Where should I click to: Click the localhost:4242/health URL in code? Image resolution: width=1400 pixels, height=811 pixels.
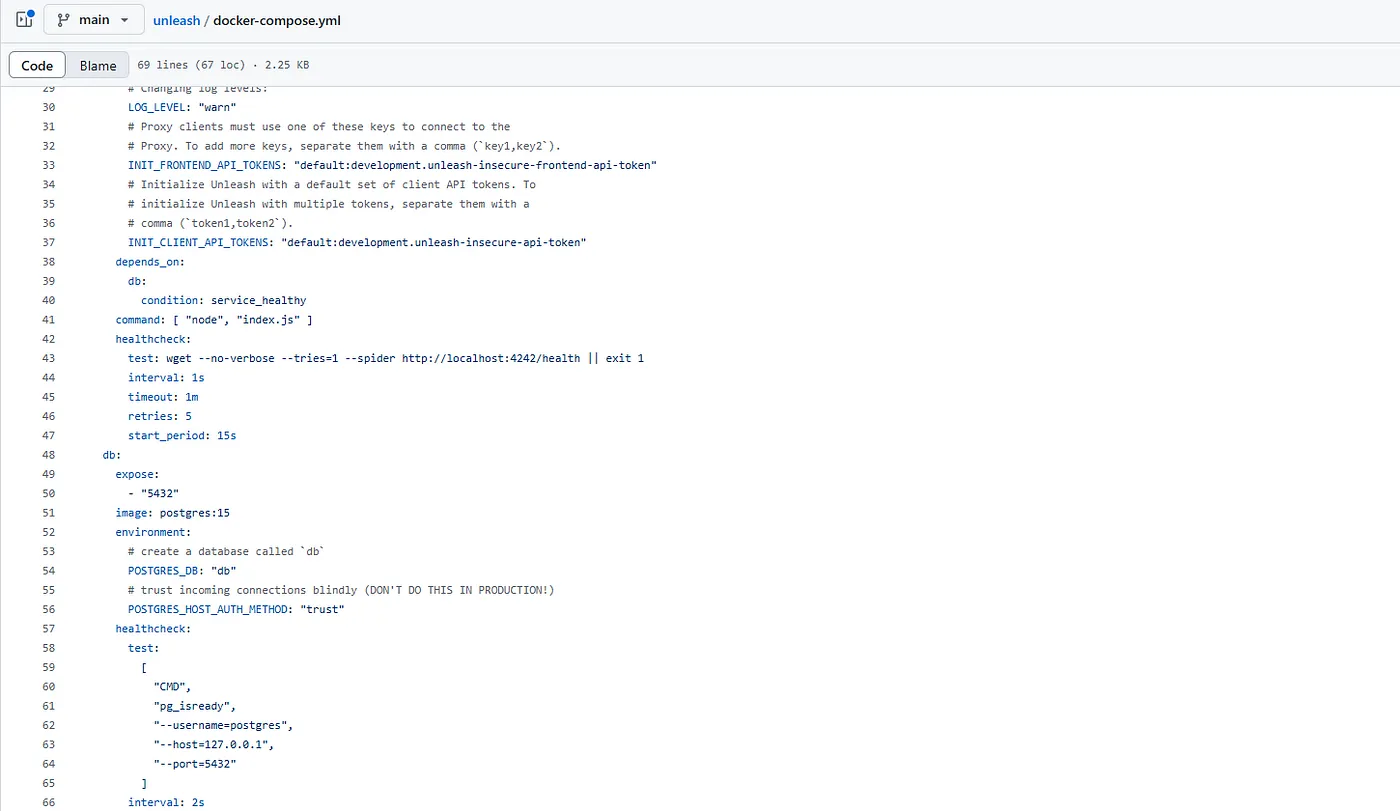click(x=490, y=358)
